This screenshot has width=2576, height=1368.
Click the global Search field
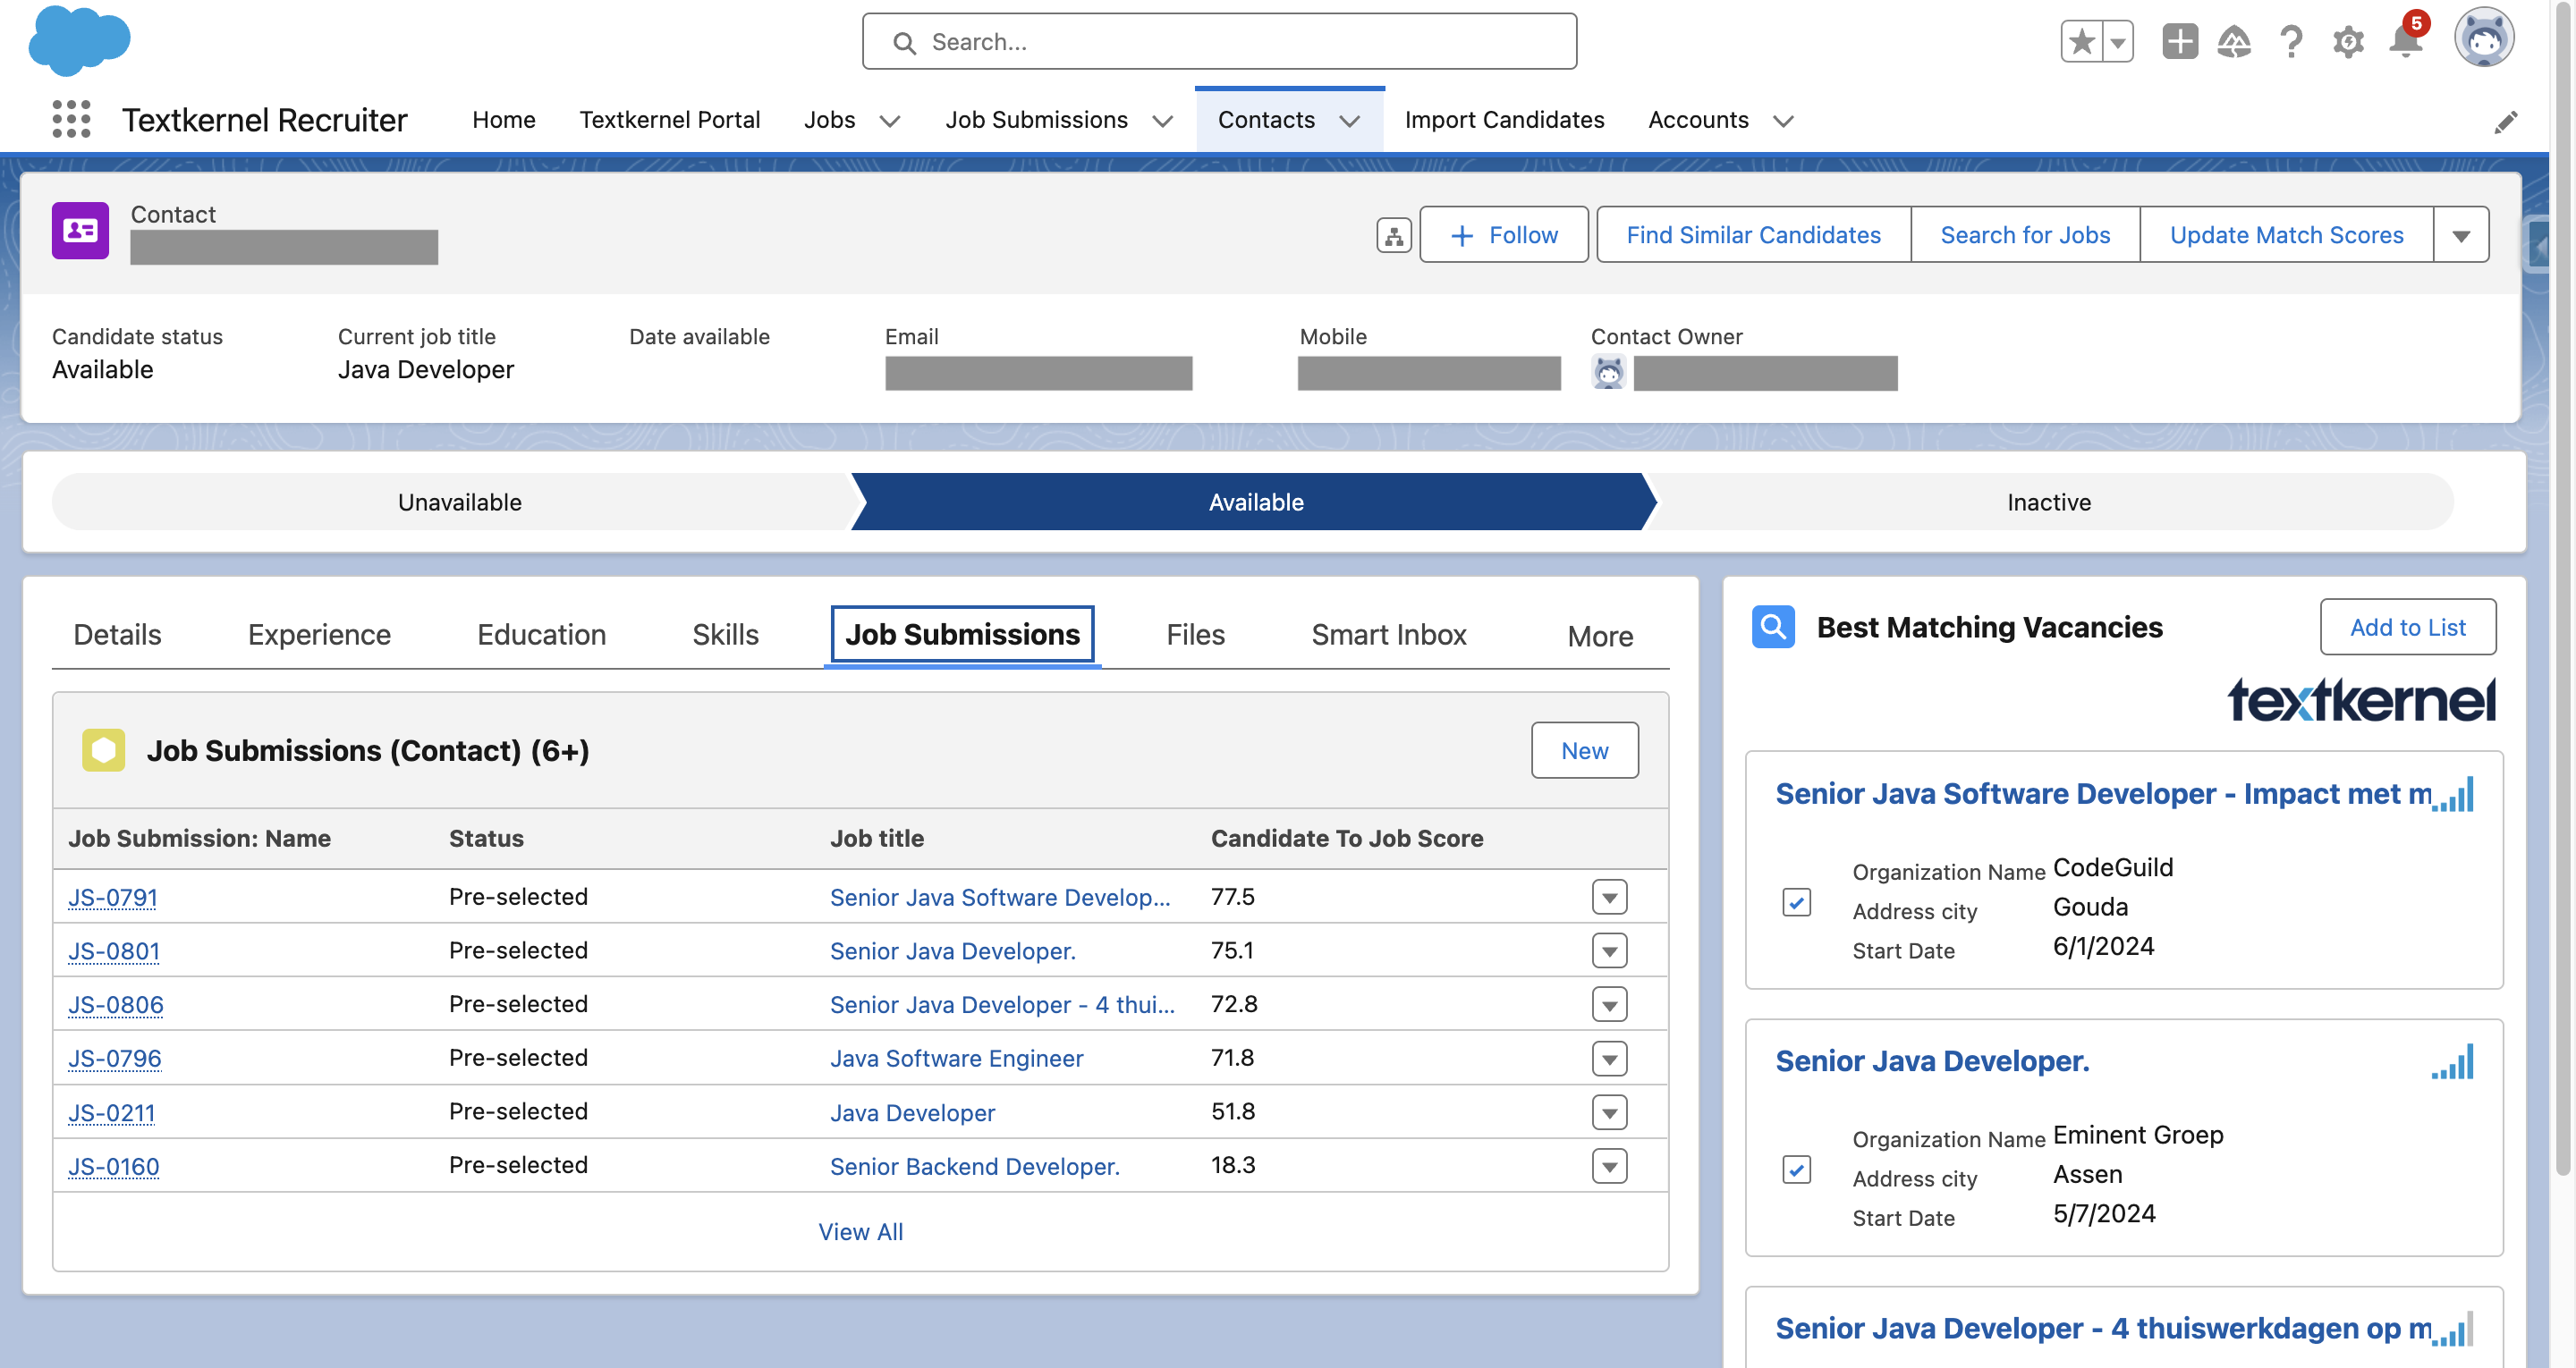point(1219,42)
